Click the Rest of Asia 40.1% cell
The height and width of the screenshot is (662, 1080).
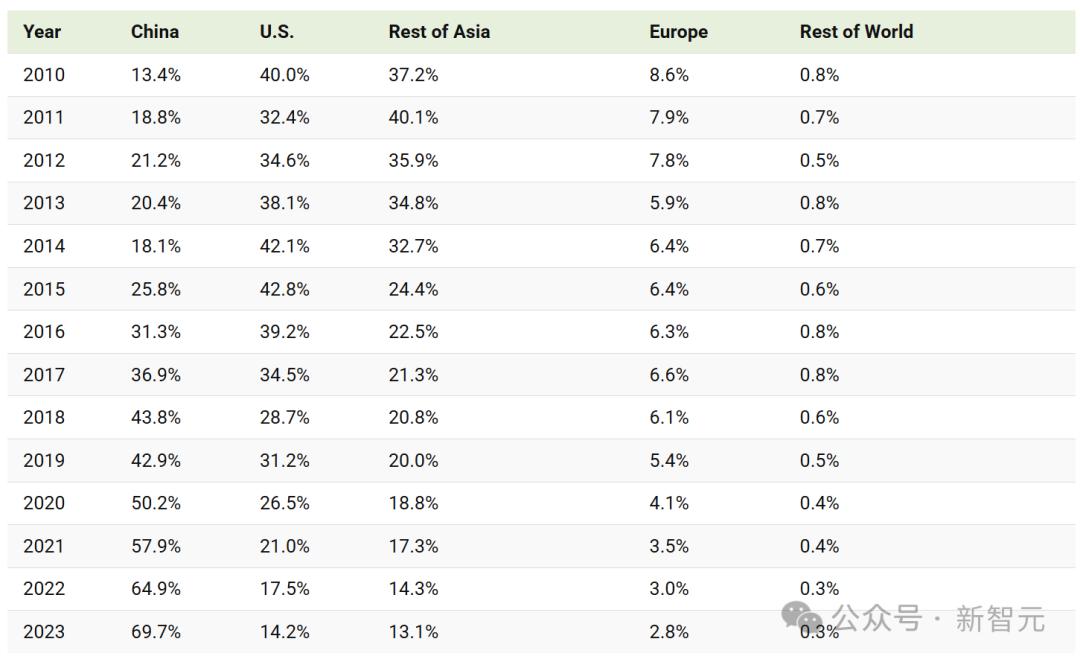(413, 118)
